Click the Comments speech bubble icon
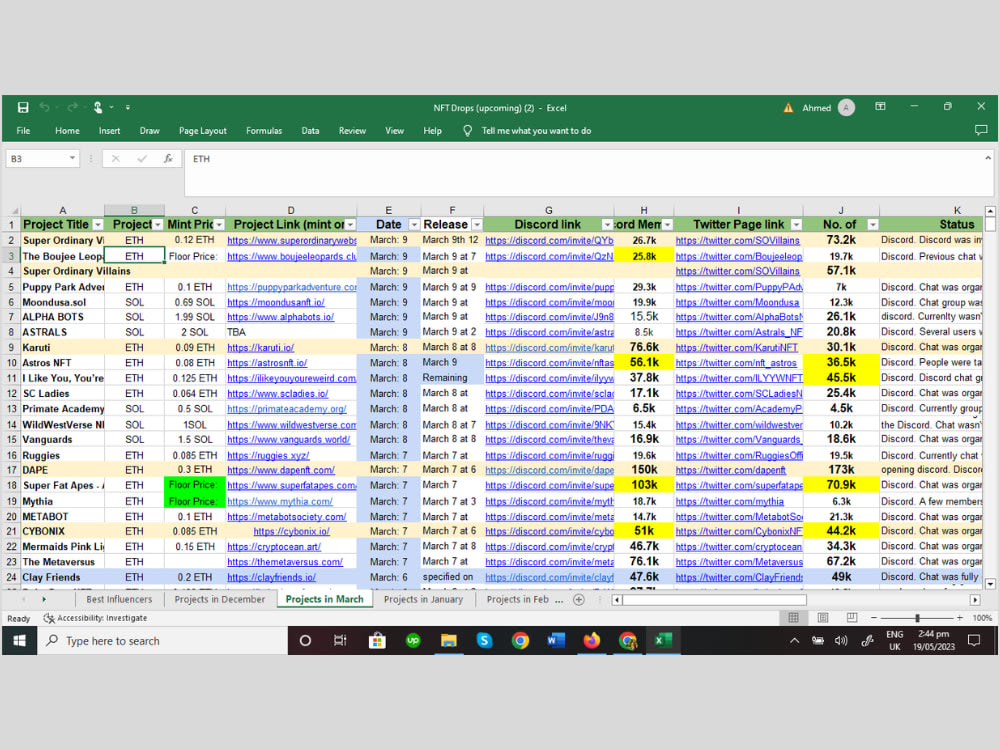The image size is (1000, 750). pyautogui.click(x=981, y=130)
